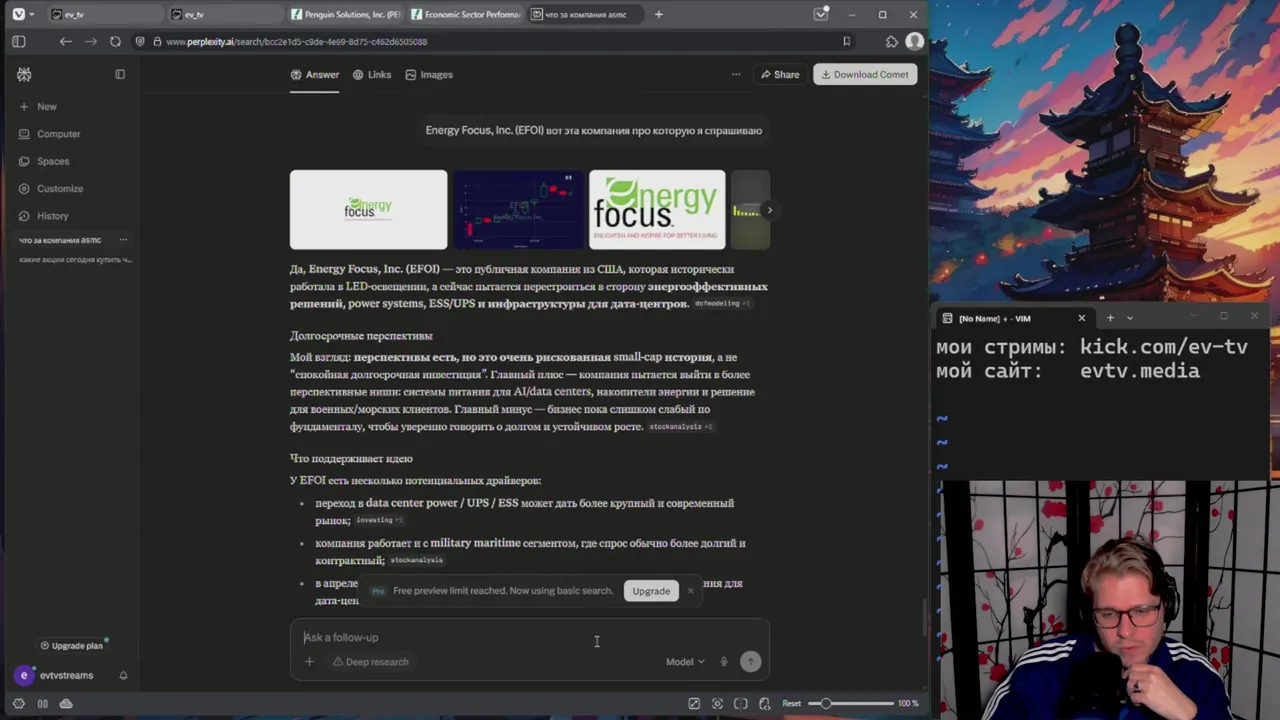Submit the follow-up with arrow button
This screenshot has height=720, width=1280.
(x=750, y=661)
